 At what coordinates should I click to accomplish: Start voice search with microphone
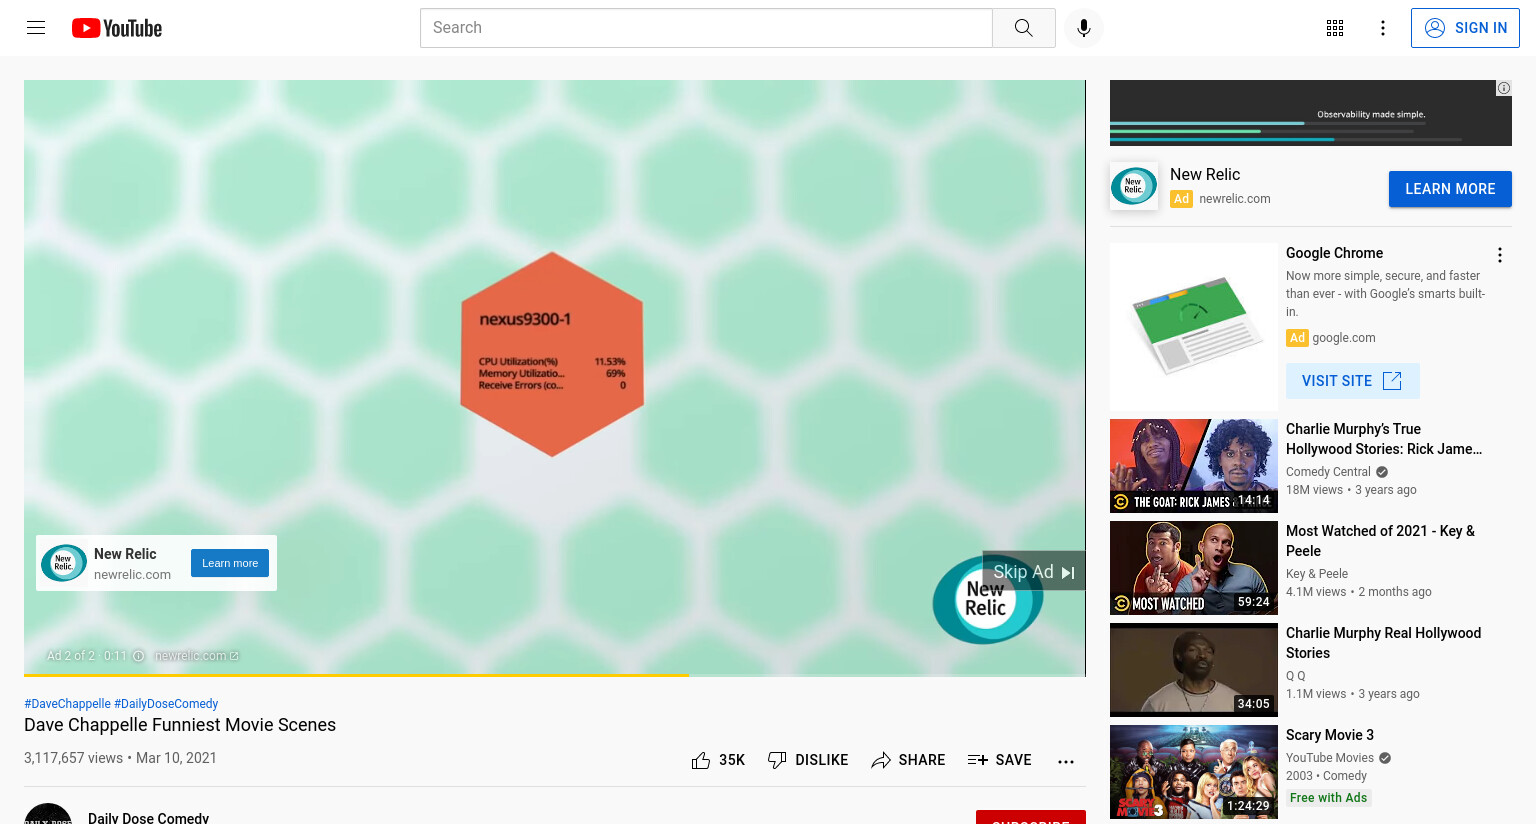1084,28
